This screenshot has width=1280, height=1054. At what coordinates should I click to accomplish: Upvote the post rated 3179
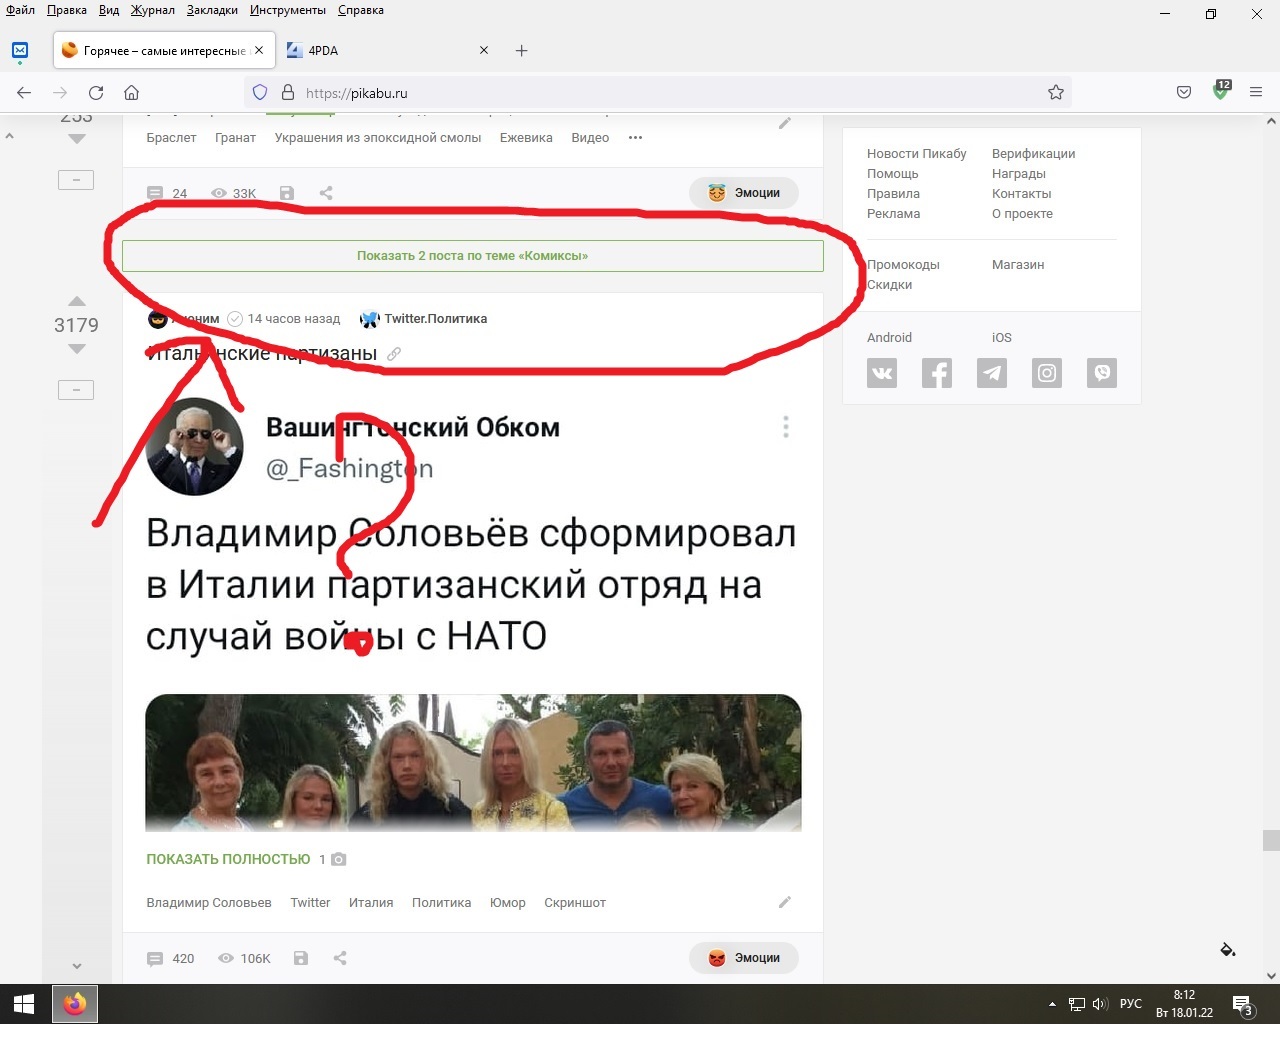coord(77,301)
